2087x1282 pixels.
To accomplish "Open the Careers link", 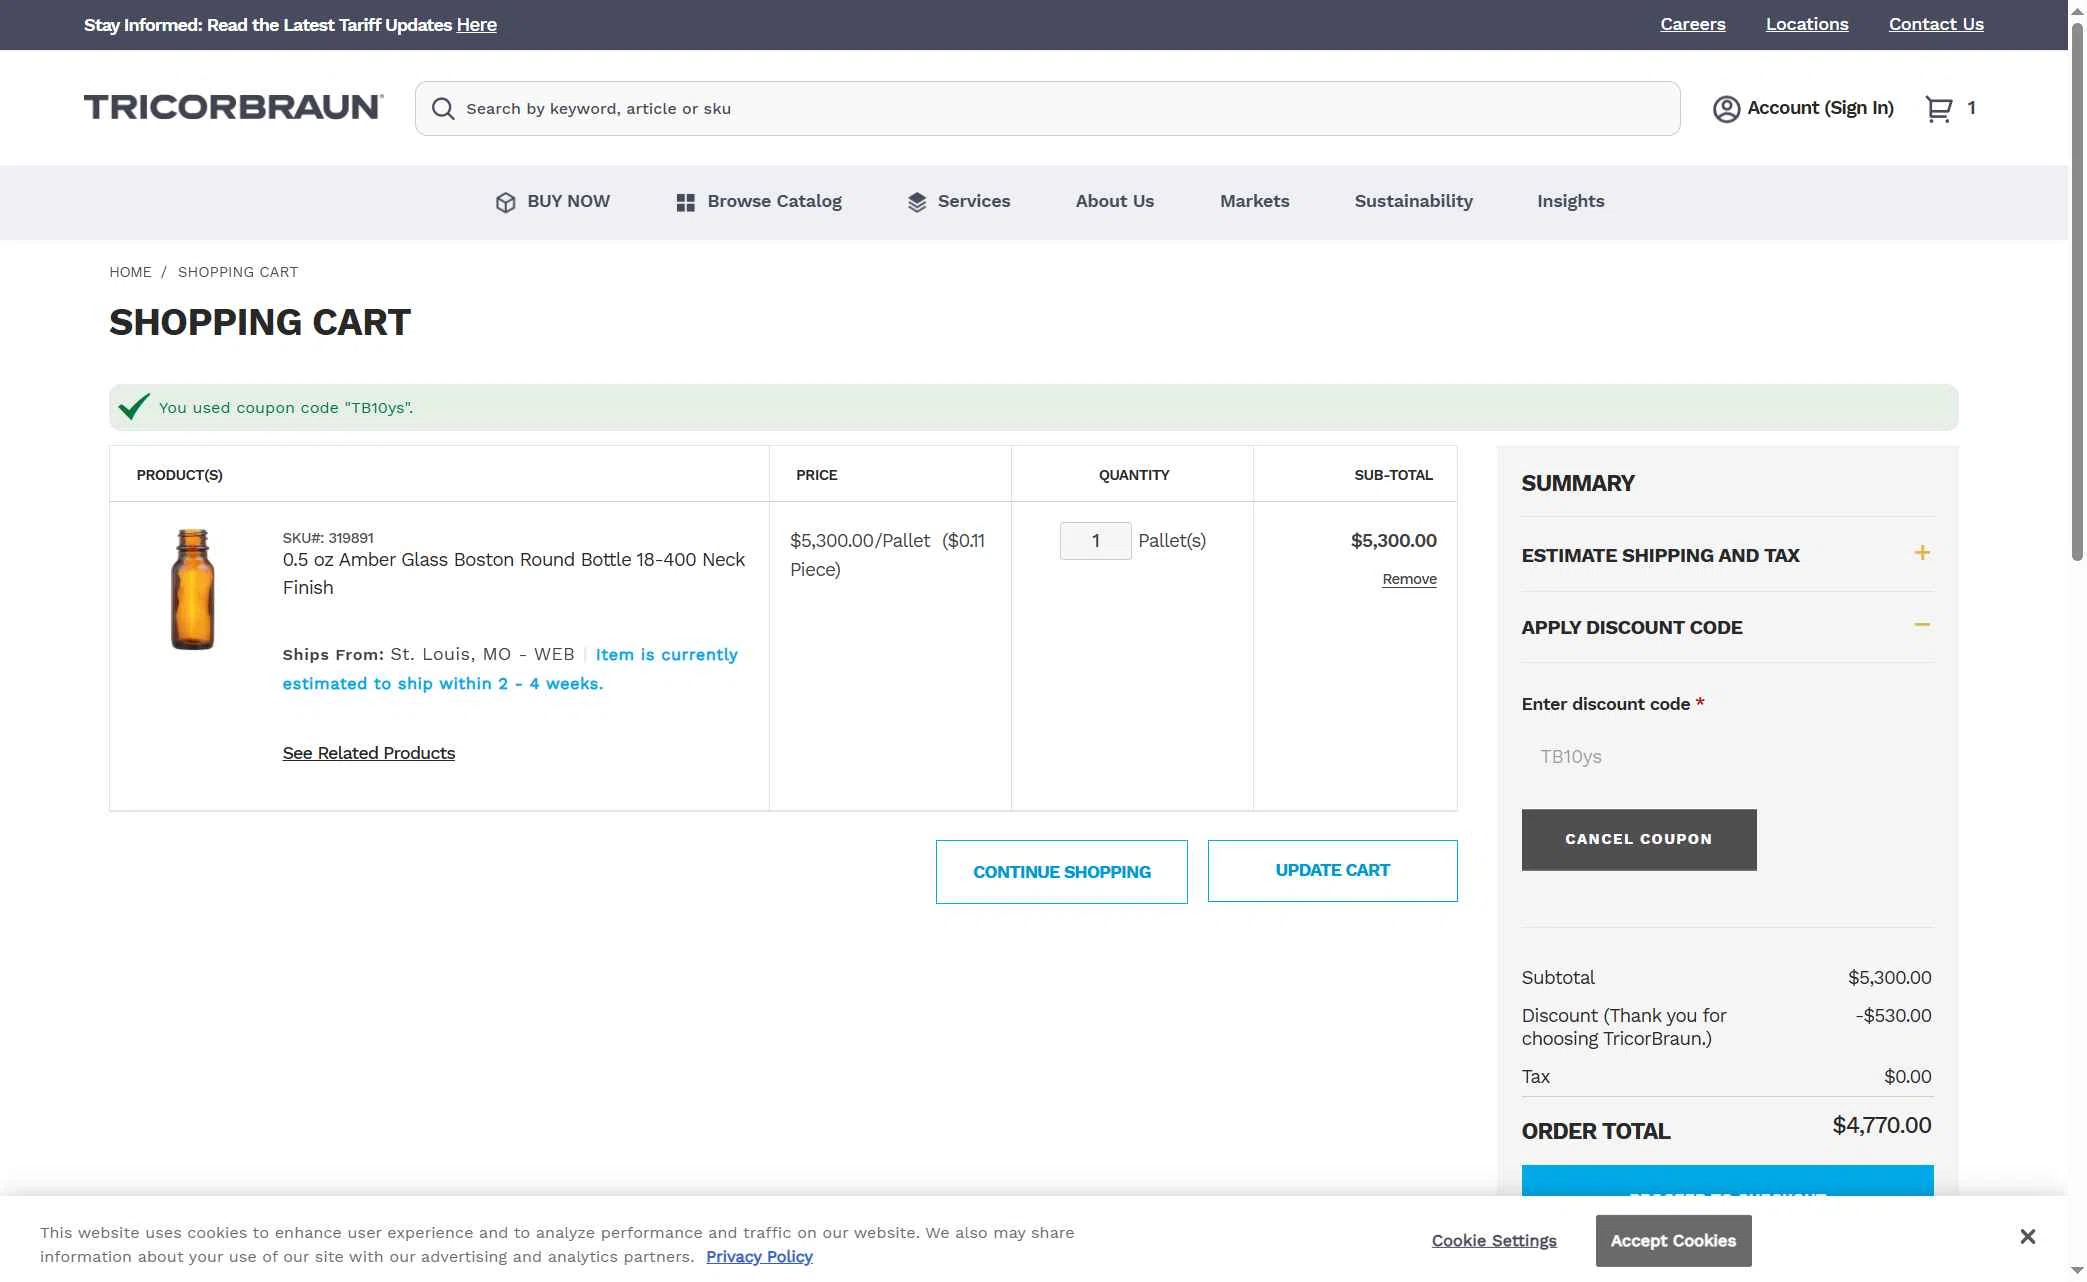I will 1692,24.
